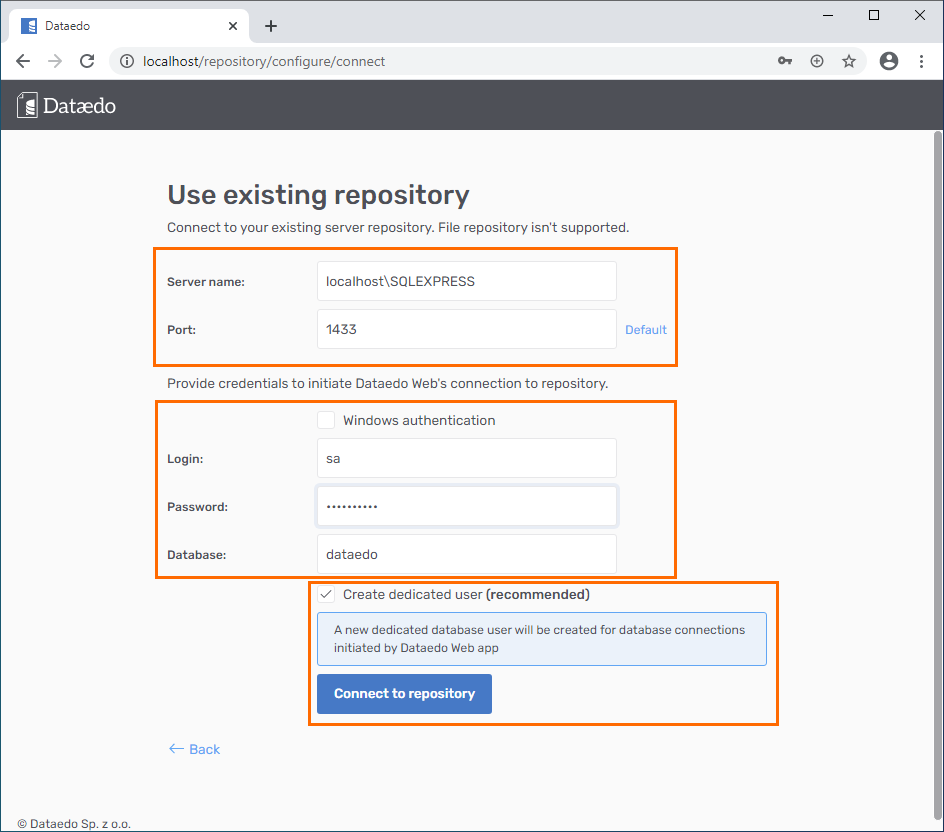The image size is (944, 832).
Task: Focus the Password field
Action: [466, 506]
